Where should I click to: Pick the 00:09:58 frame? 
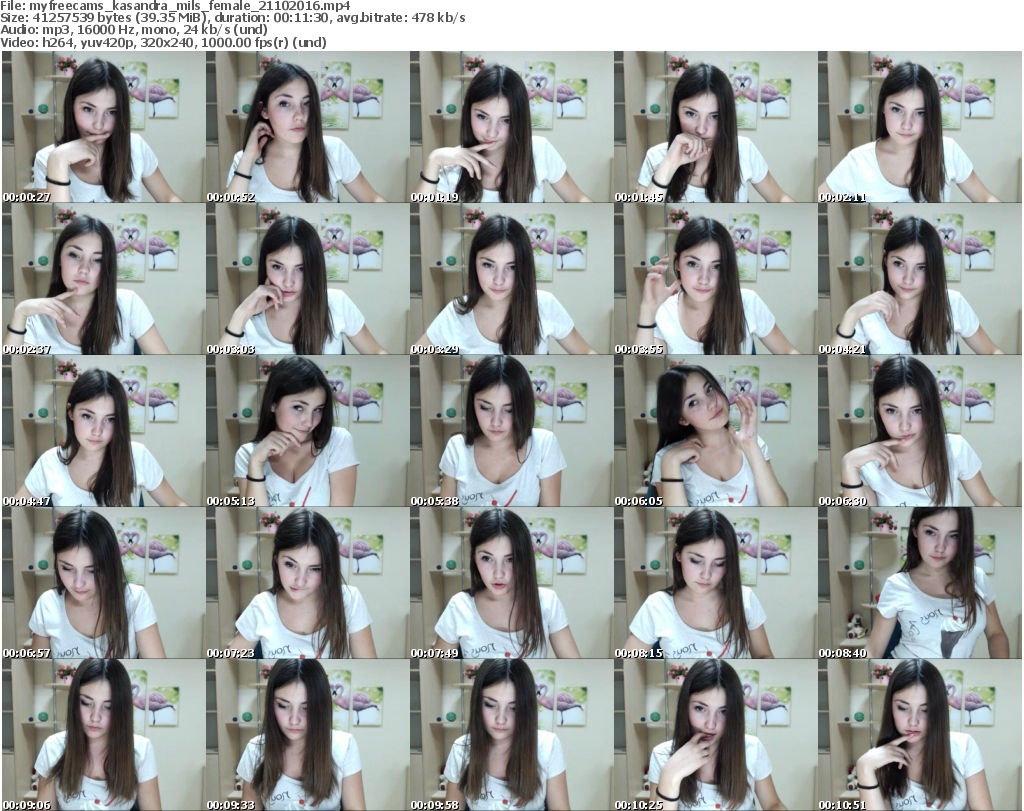point(511,735)
